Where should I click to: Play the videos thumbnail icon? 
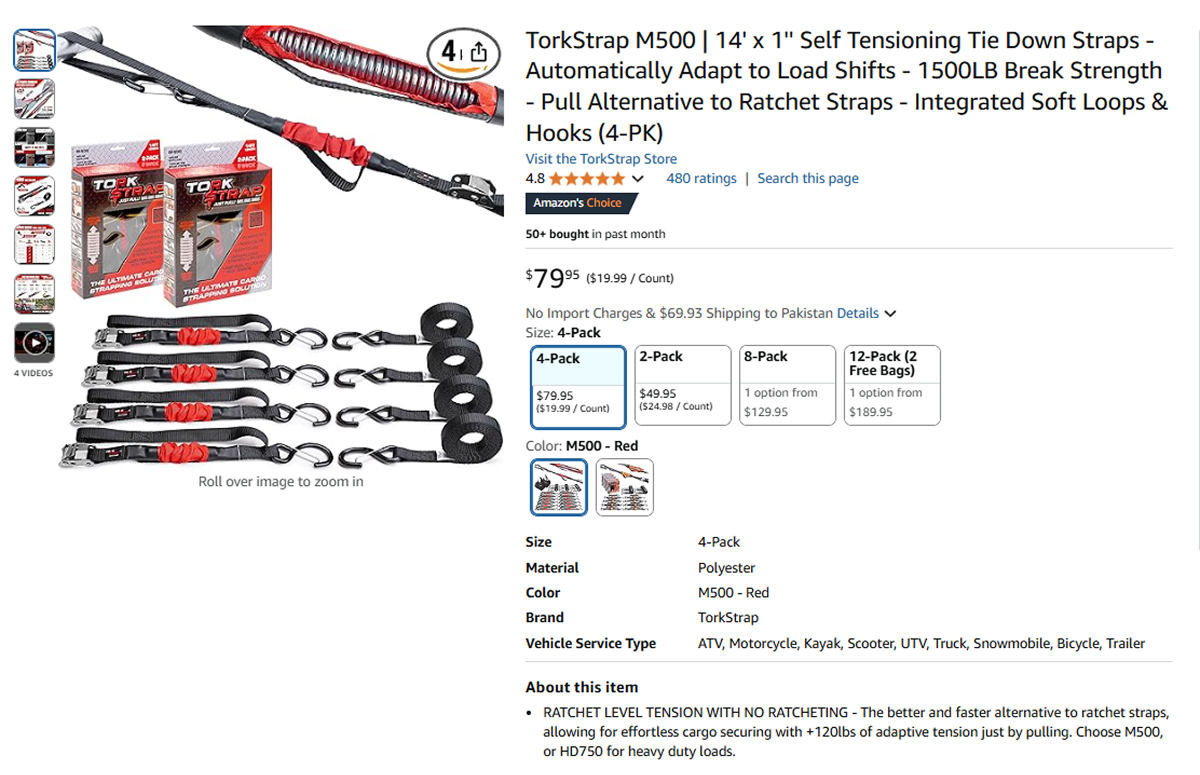click(x=34, y=343)
